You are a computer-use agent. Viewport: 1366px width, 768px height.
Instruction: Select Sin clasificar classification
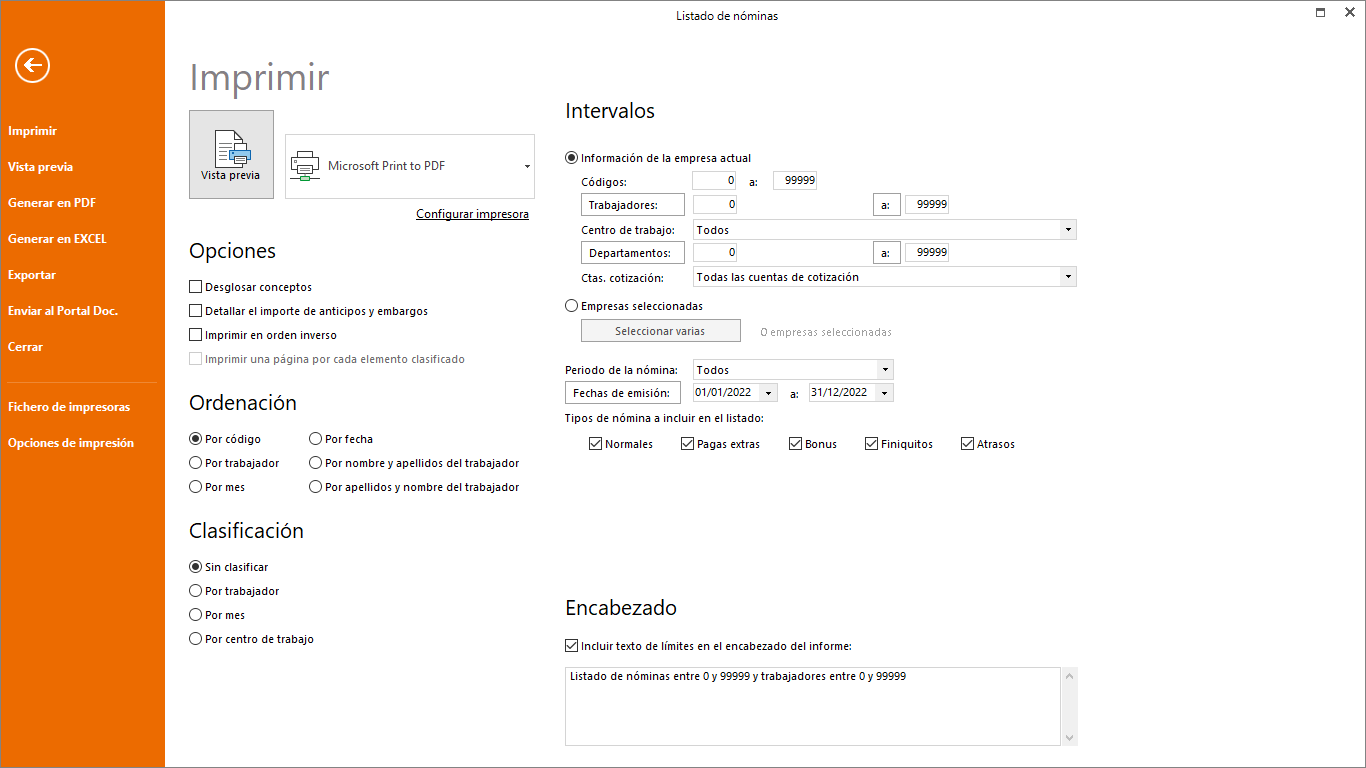coord(196,567)
